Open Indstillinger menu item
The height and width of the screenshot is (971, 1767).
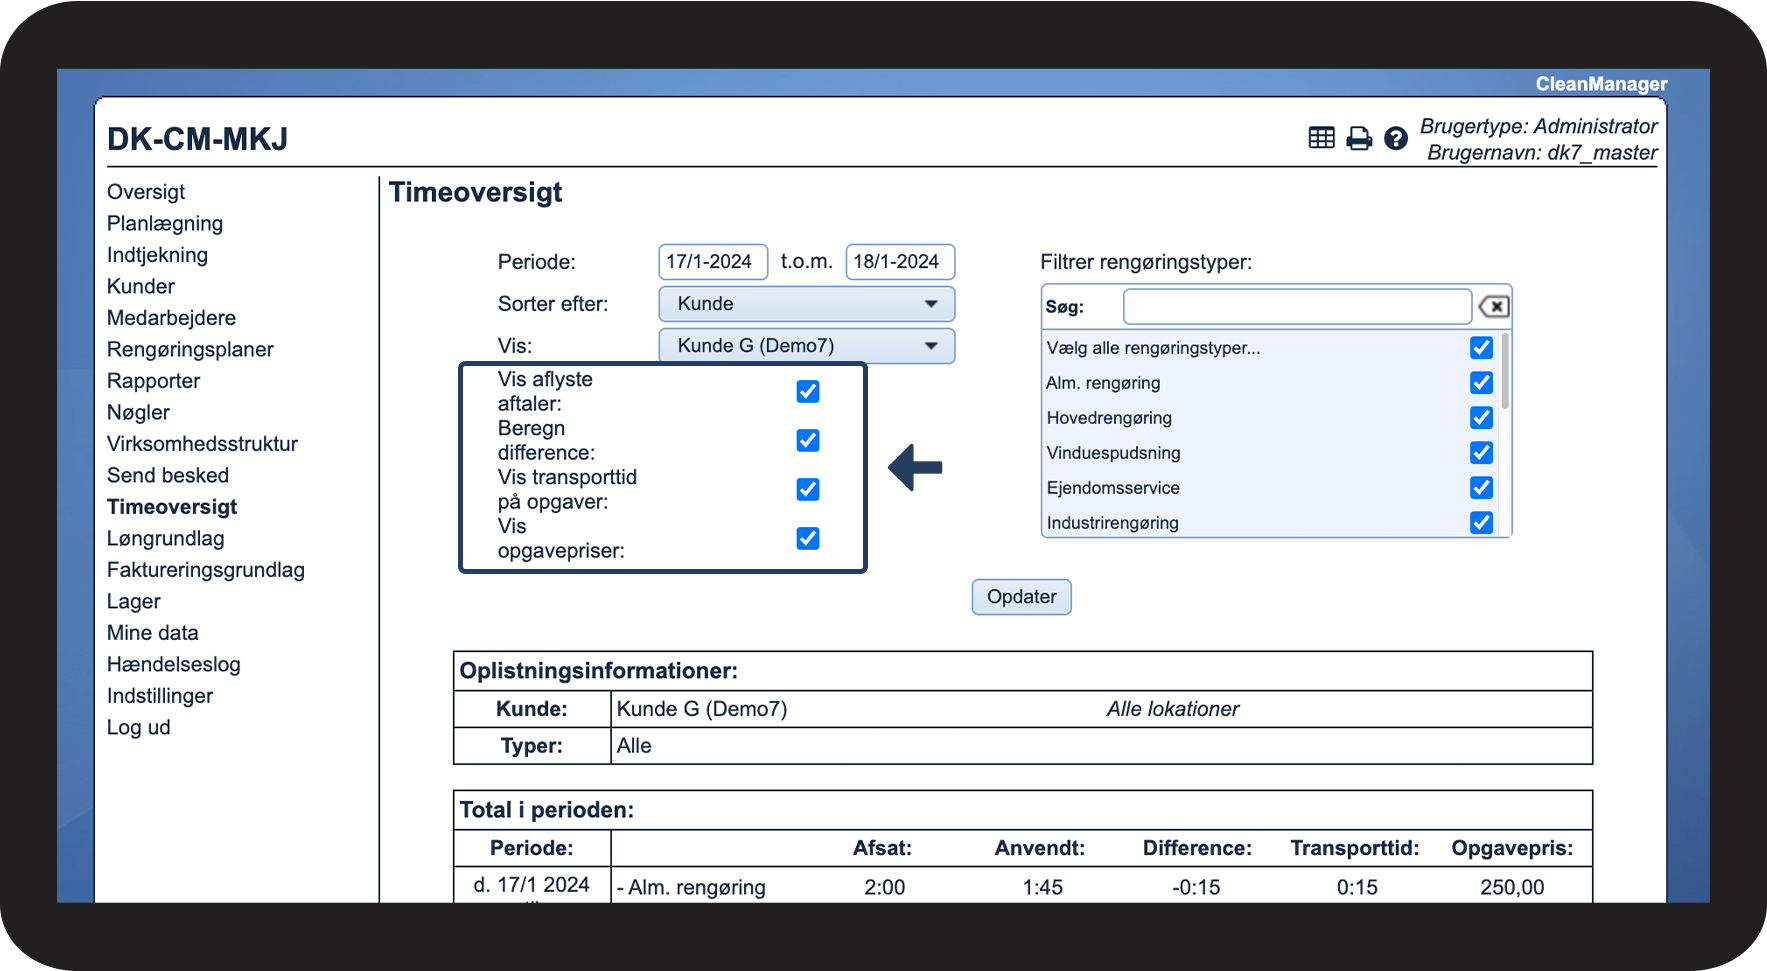(160, 696)
